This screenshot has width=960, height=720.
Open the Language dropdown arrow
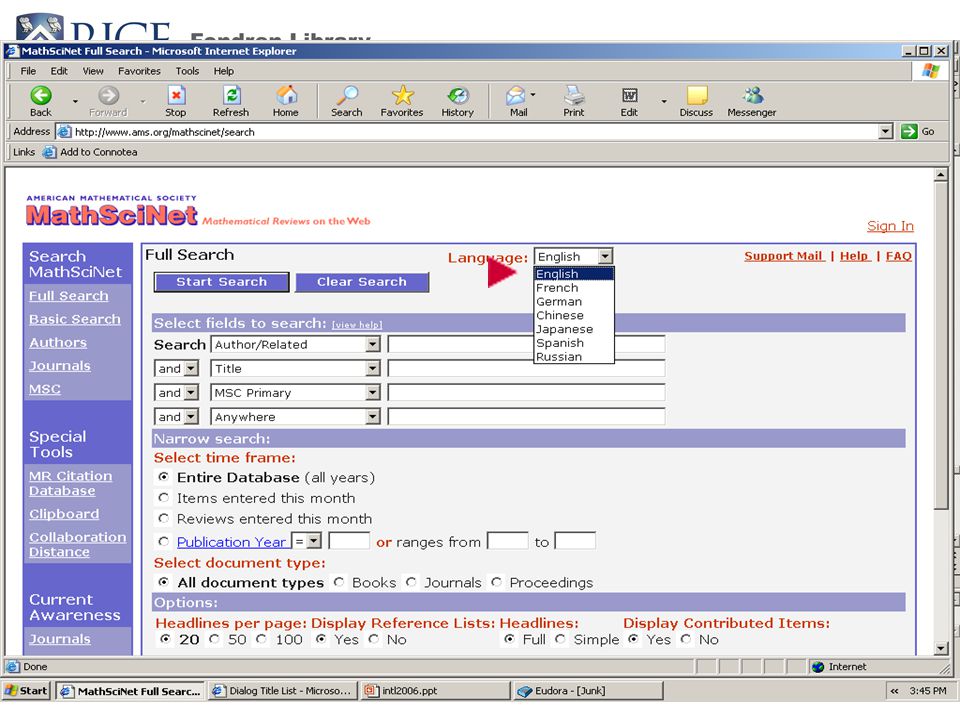tap(605, 256)
